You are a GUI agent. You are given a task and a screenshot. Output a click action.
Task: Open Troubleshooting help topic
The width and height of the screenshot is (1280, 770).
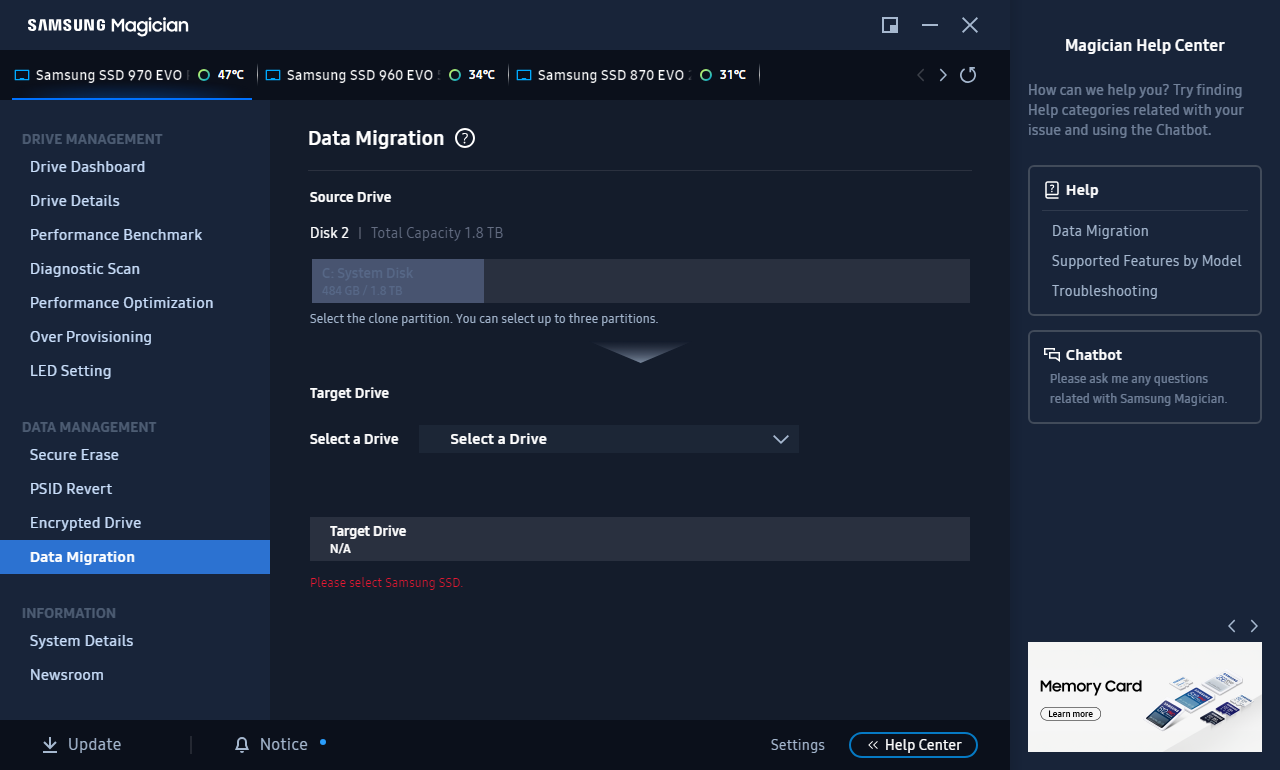coord(1105,291)
